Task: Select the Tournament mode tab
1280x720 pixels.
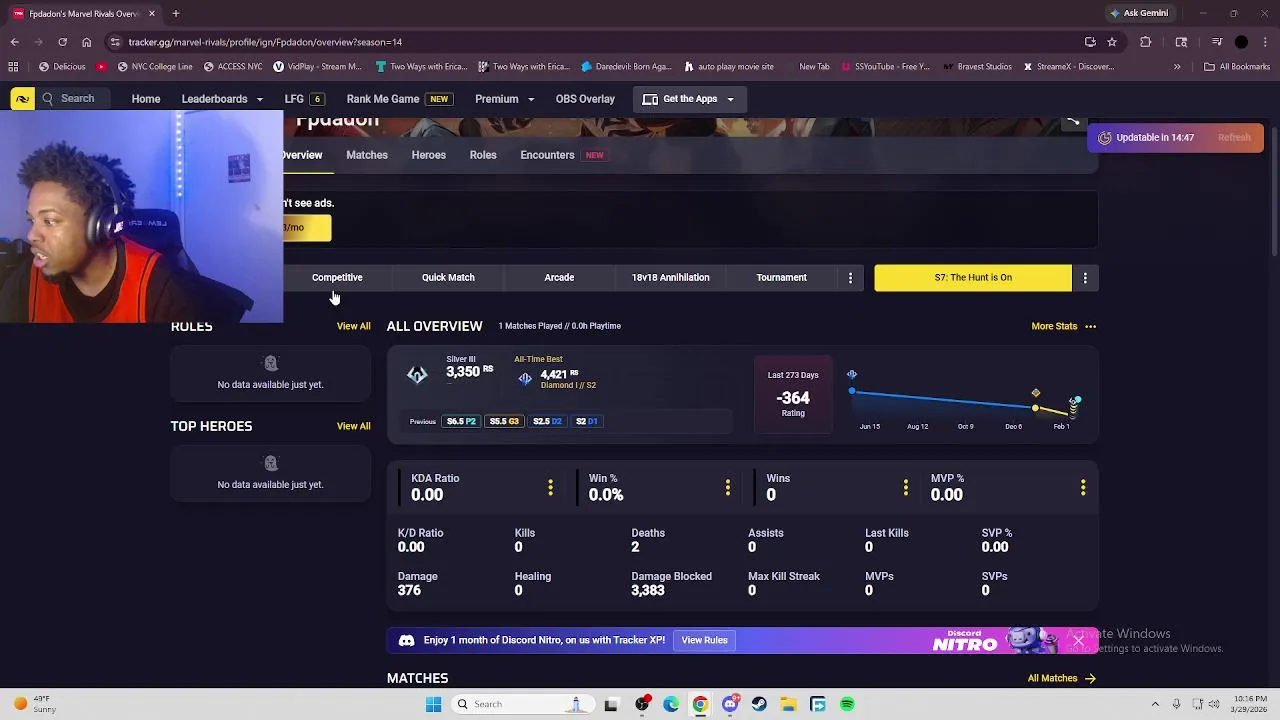Action: pyautogui.click(x=781, y=277)
